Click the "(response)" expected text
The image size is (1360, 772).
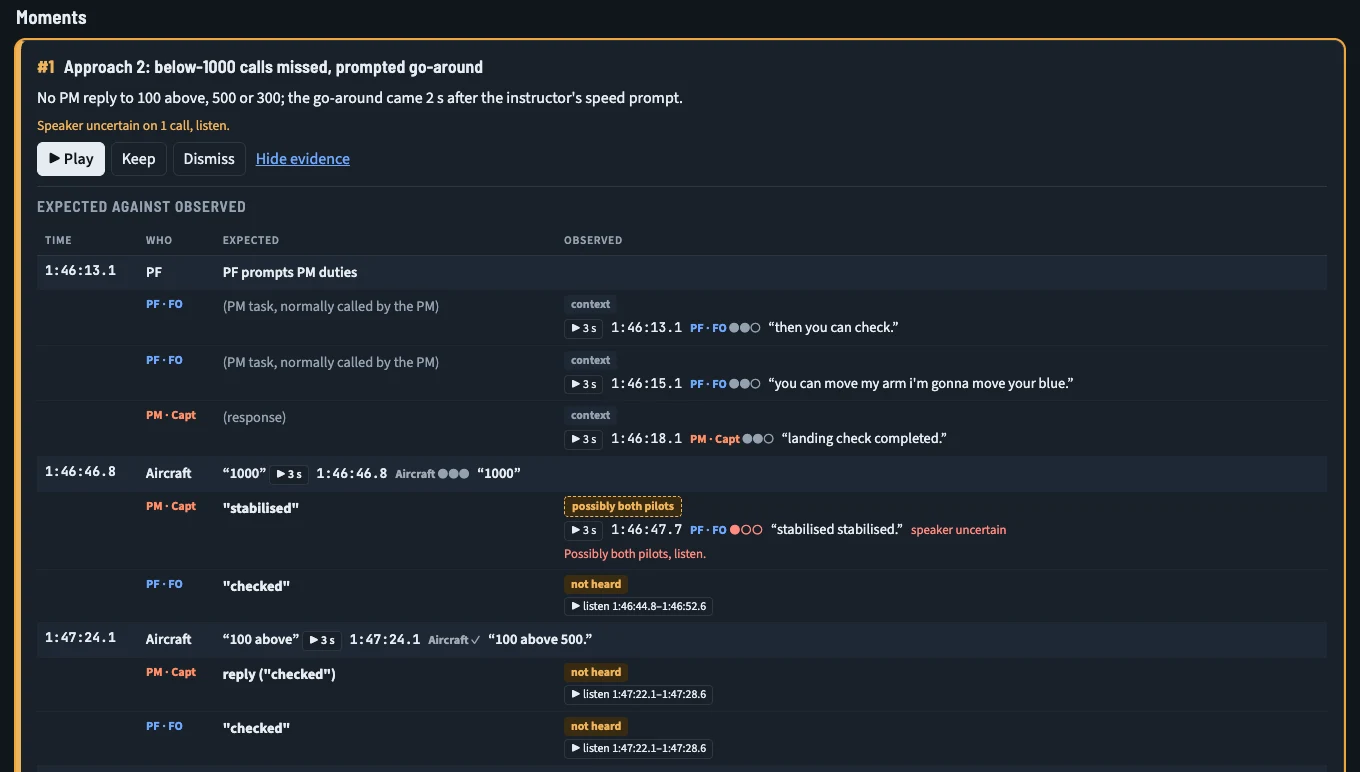click(254, 418)
